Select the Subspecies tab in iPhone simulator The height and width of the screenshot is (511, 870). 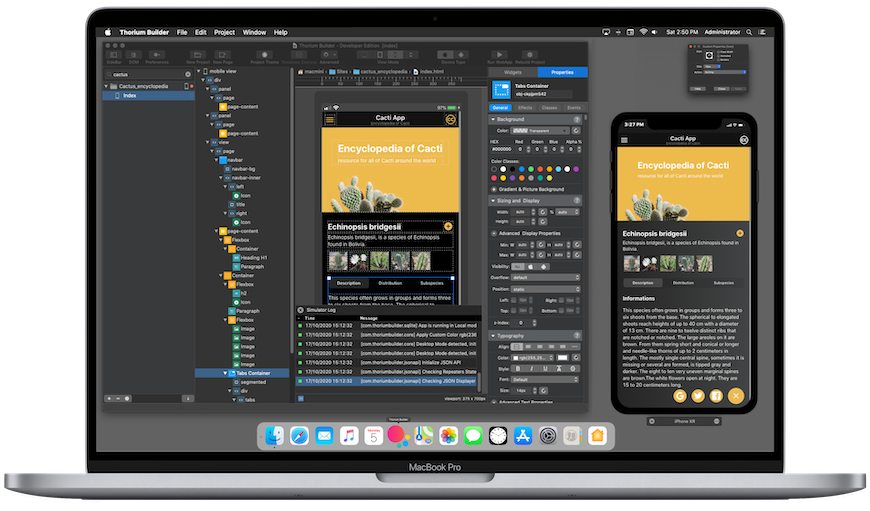pos(724,283)
